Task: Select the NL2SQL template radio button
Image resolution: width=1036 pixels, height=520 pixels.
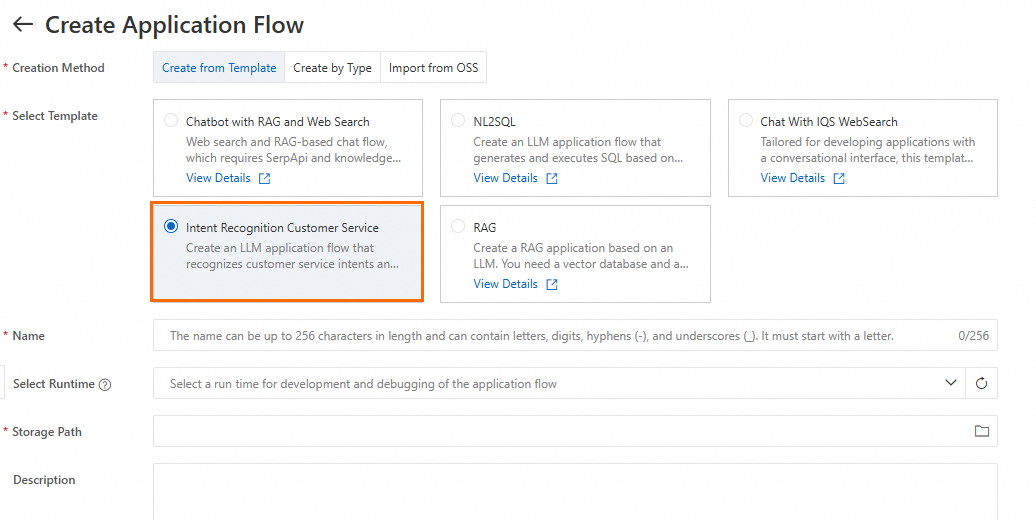Action: (458, 121)
